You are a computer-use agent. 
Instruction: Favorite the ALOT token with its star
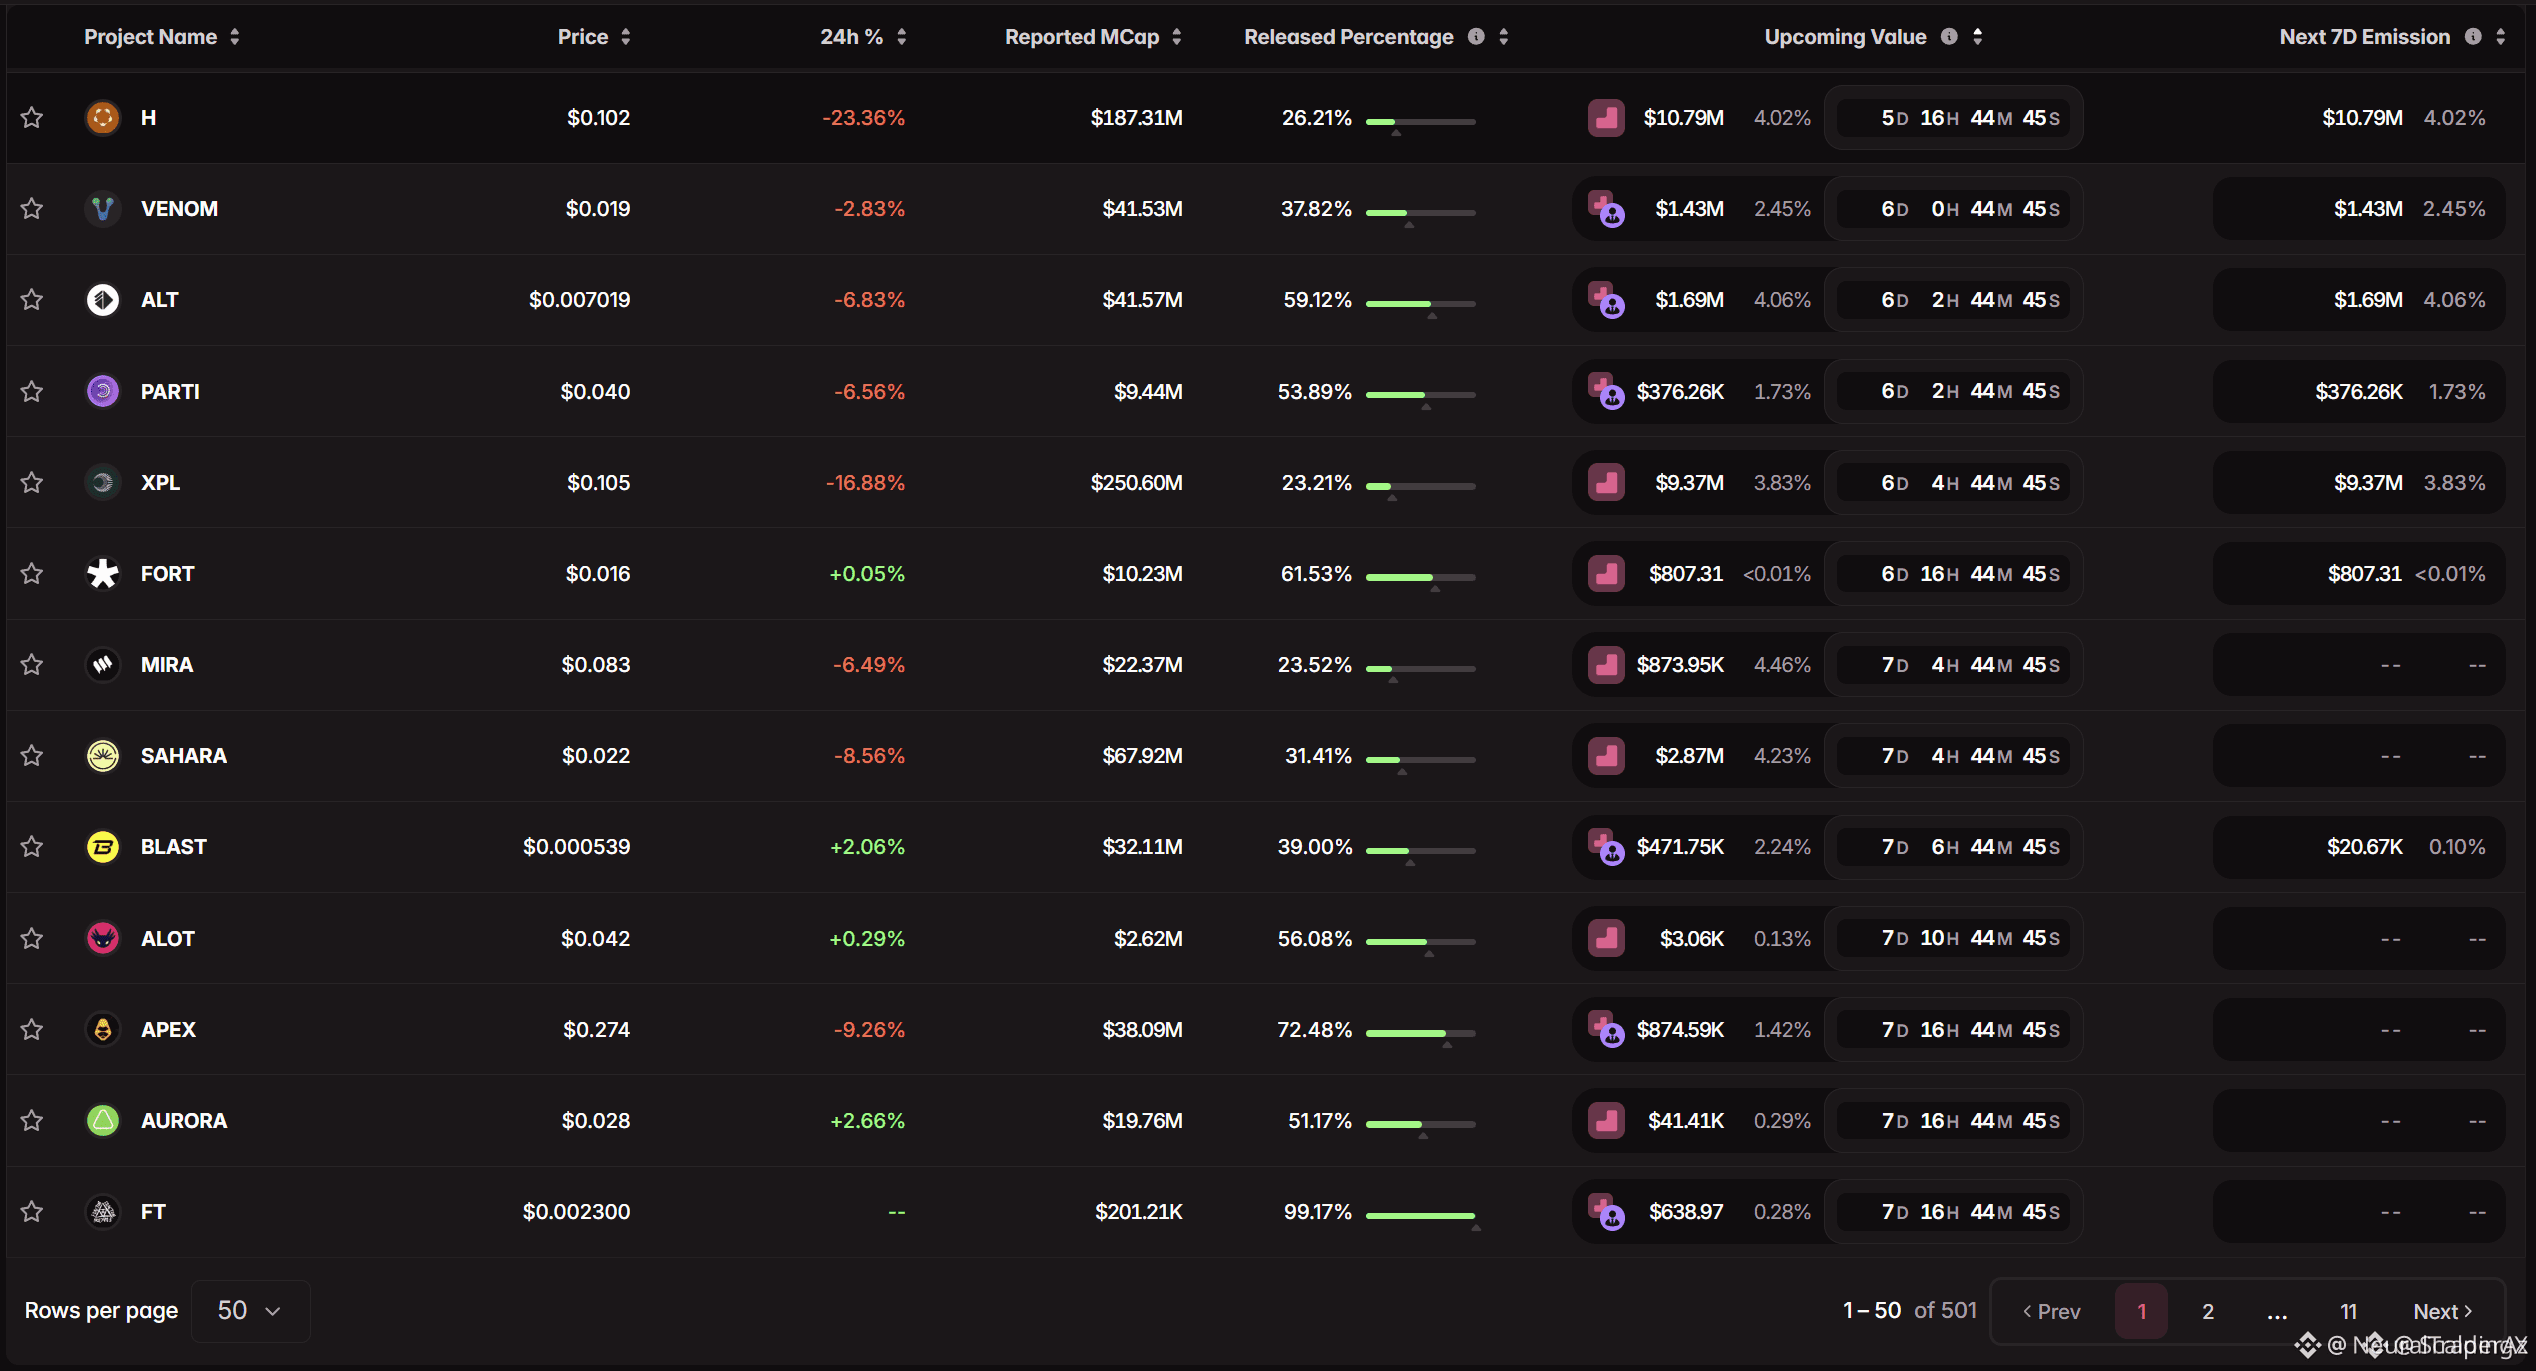[32, 939]
